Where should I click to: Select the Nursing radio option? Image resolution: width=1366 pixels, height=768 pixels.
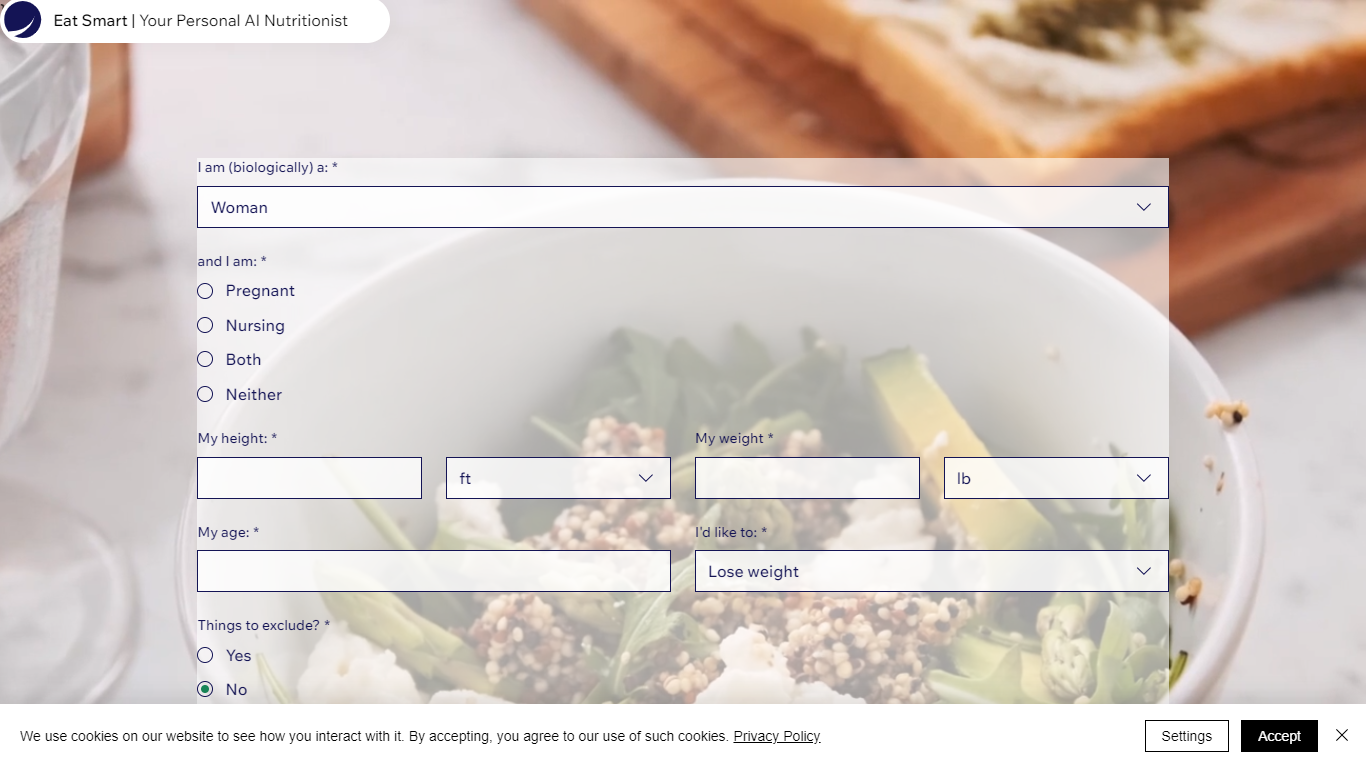[205, 325]
